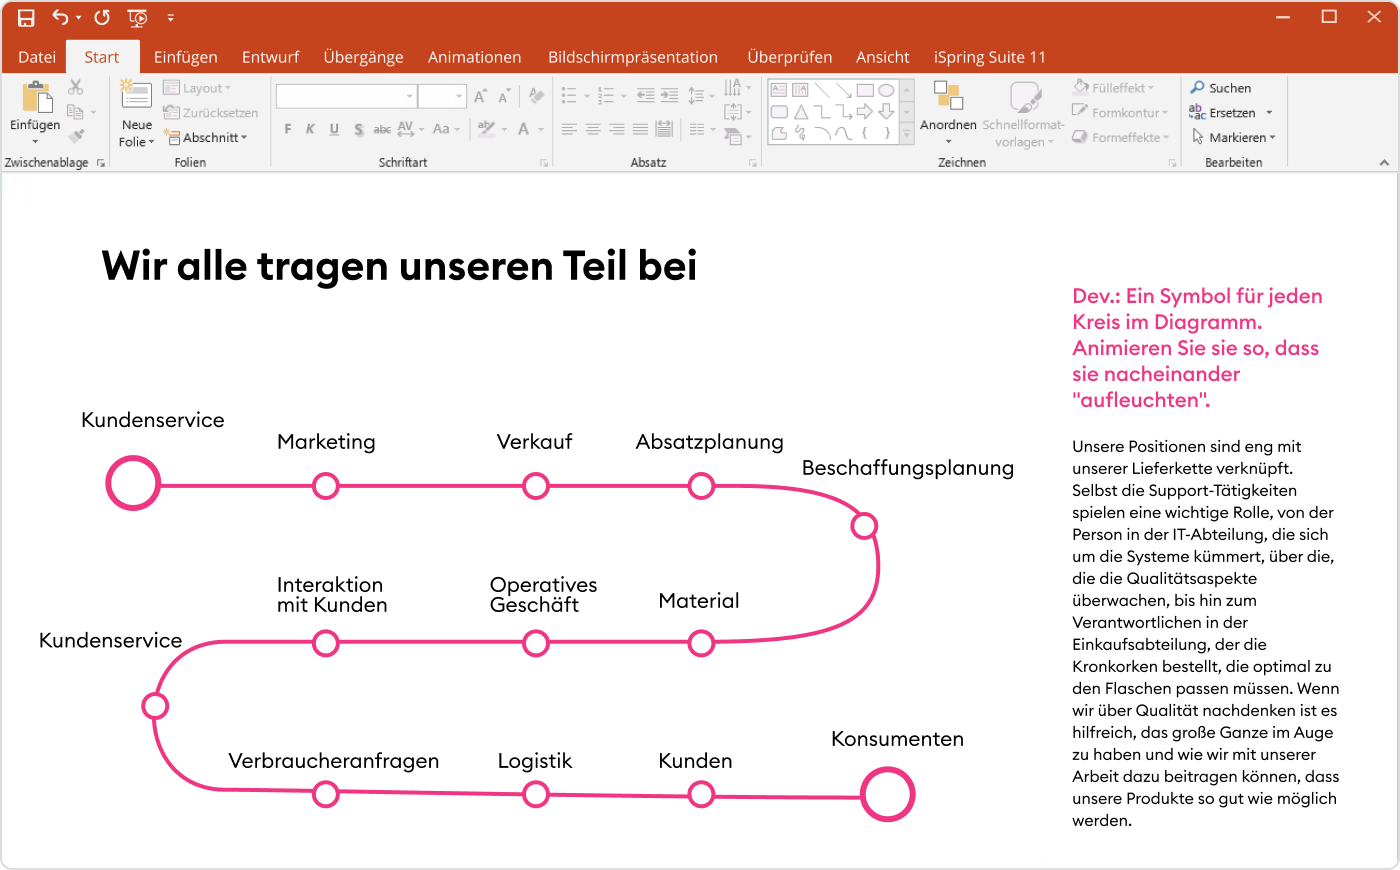1400x870 pixels.
Task: Collapse the ribbon with the chevron
Action: coord(1384,162)
